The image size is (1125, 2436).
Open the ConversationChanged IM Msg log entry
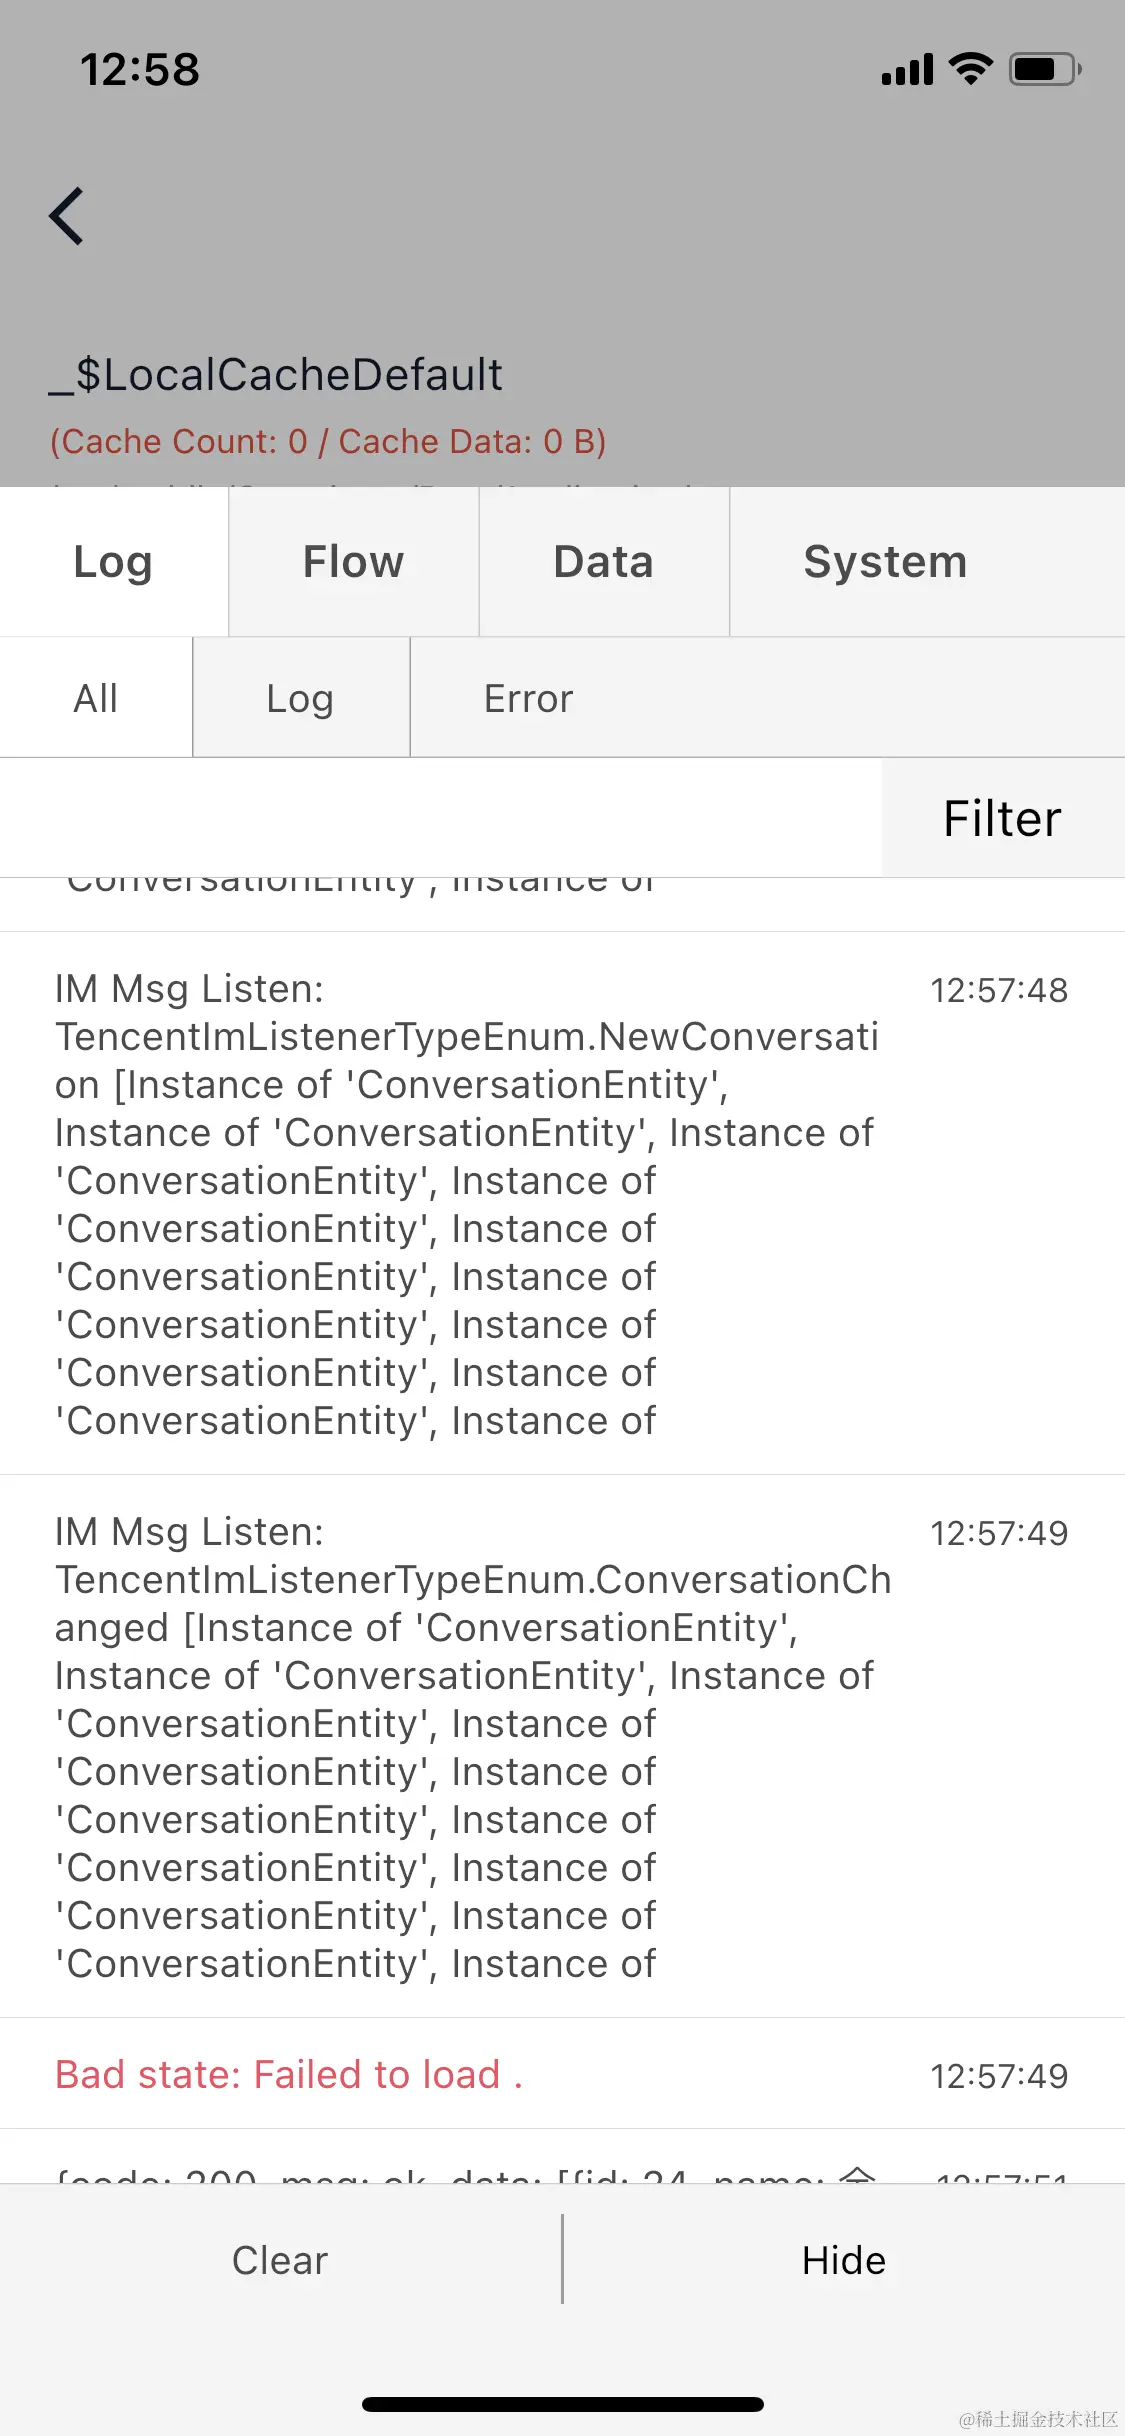(562, 1746)
